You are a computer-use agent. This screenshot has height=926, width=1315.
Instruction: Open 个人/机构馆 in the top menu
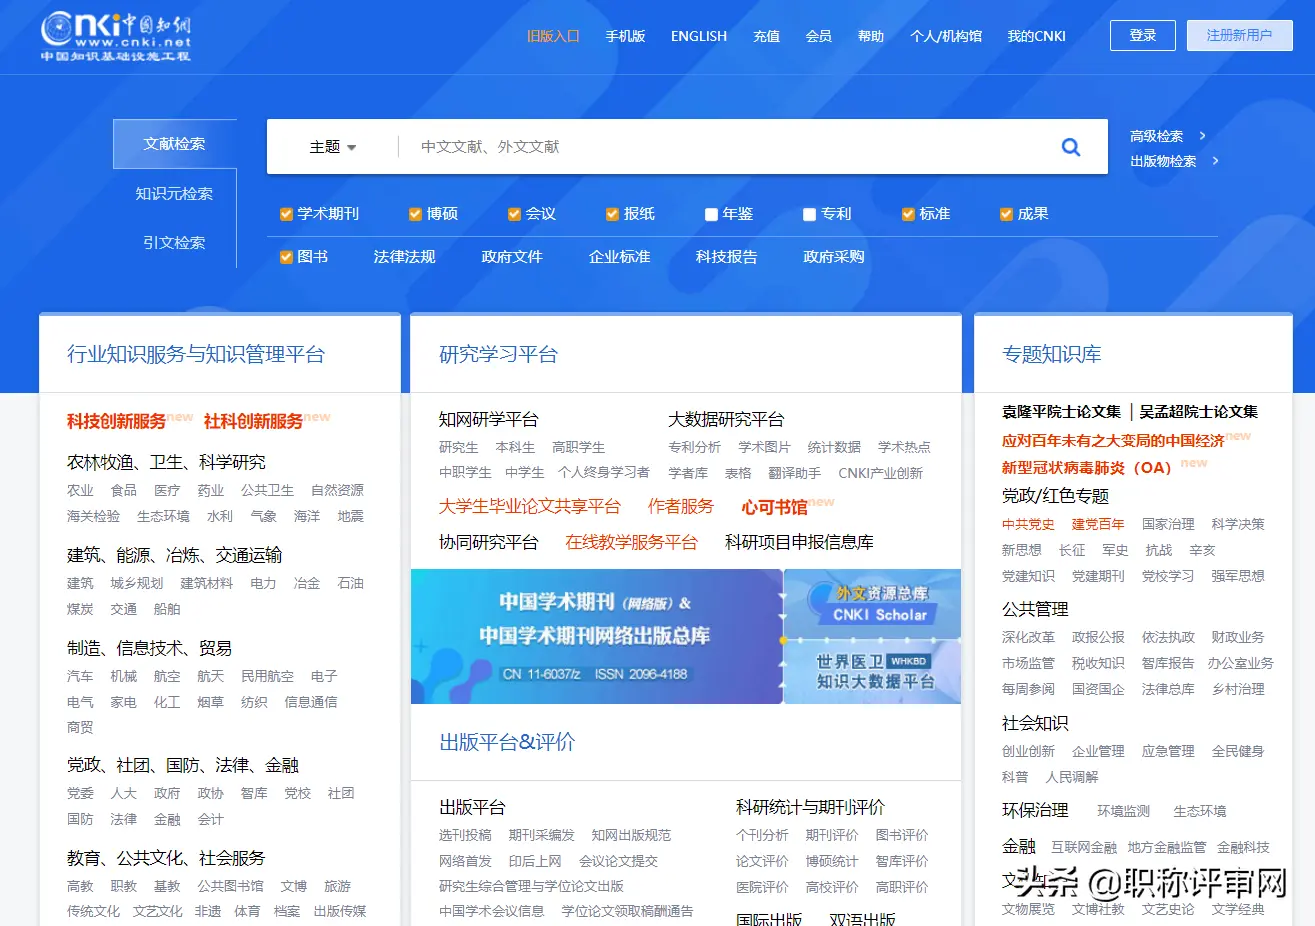click(946, 36)
